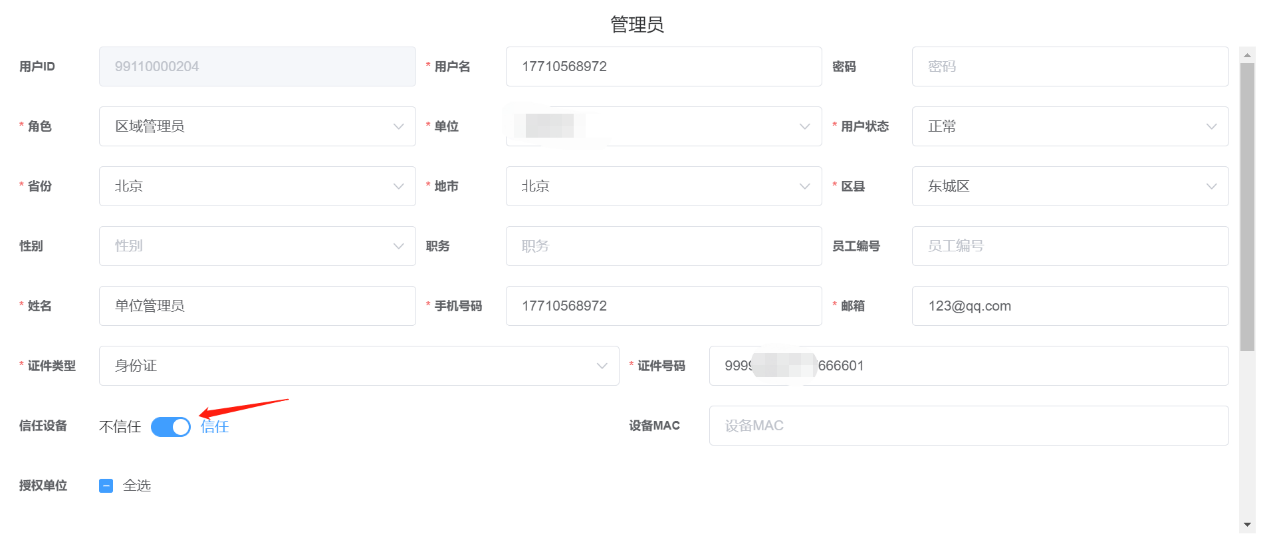1267x534 pixels.
Task: Expand the 省份 dropdown showing 北京
Action: point(257,186)
